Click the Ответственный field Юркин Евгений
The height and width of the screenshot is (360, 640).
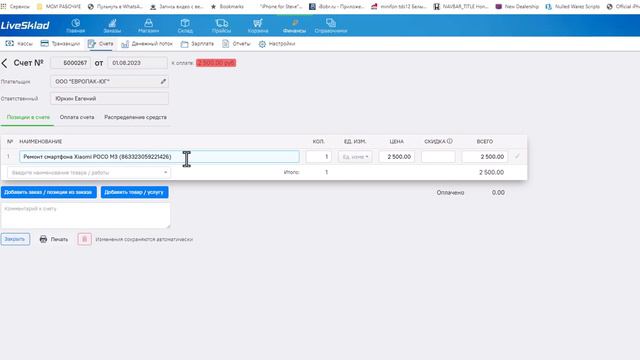(109, 98)
